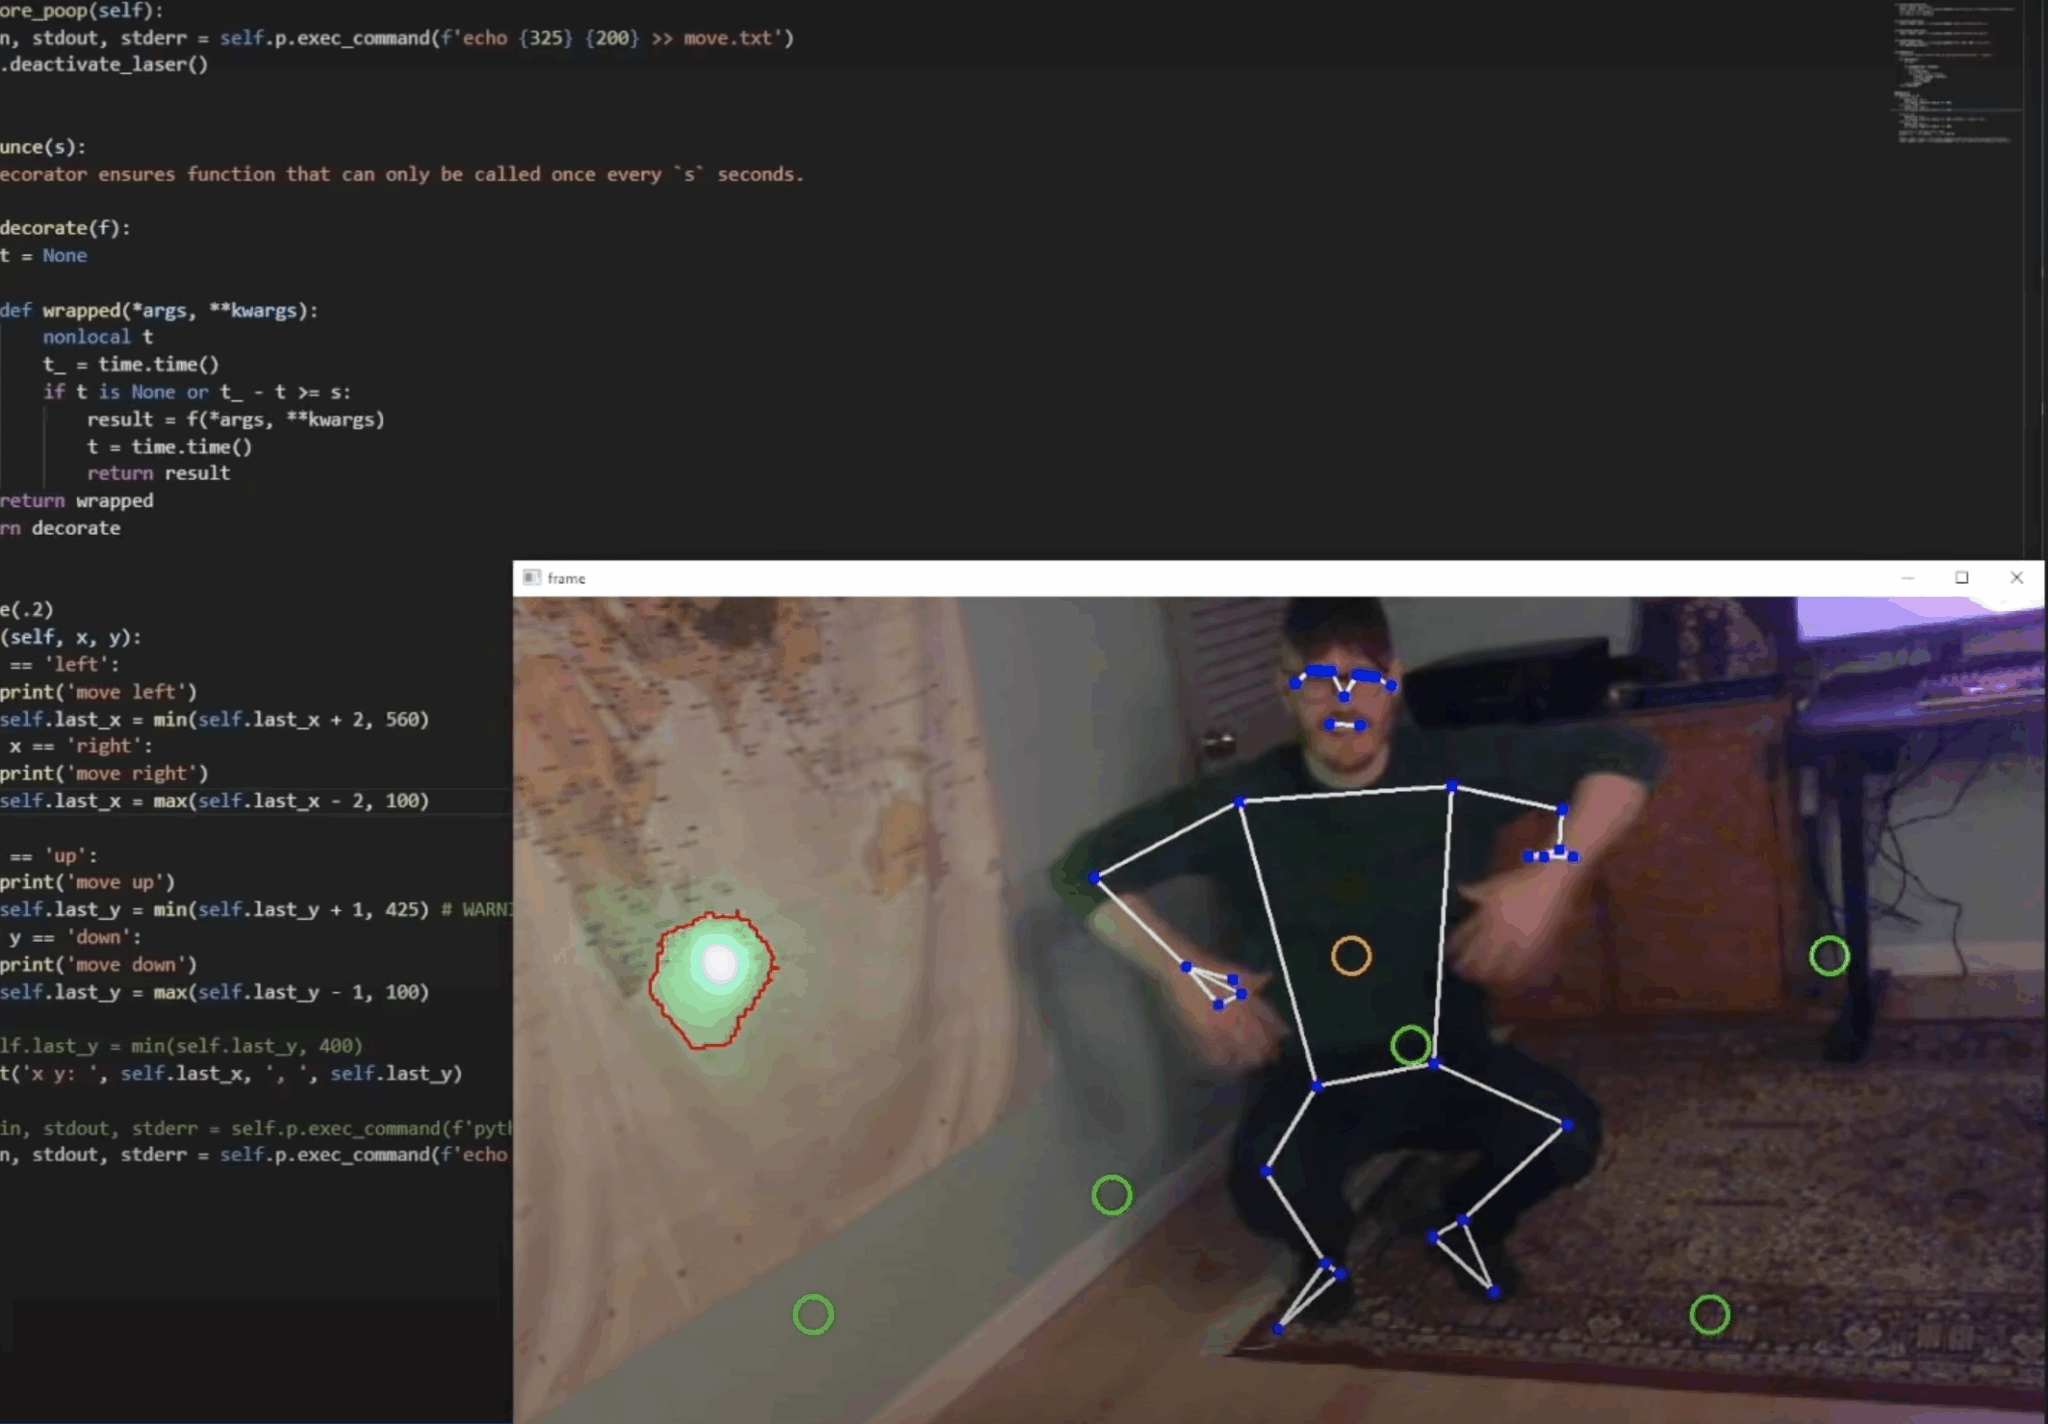Screen dimensions: 2048x1424
Task: Click the green circle at the bottom right
Action: [x=1709, y=1315]
